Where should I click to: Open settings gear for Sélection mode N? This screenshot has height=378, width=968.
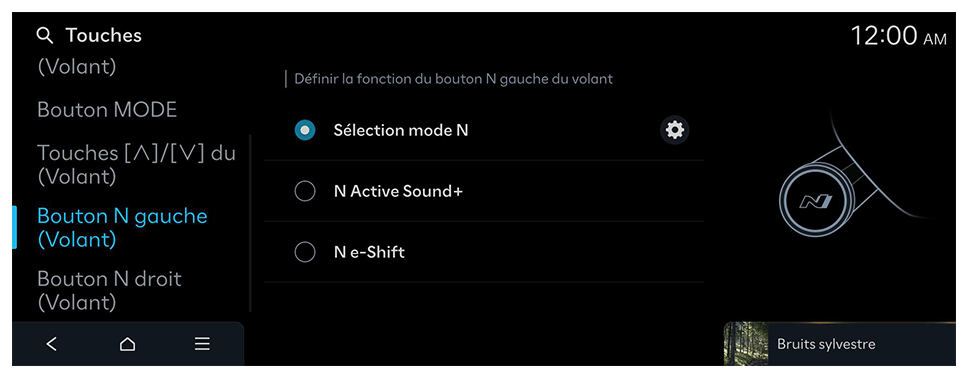674,130
